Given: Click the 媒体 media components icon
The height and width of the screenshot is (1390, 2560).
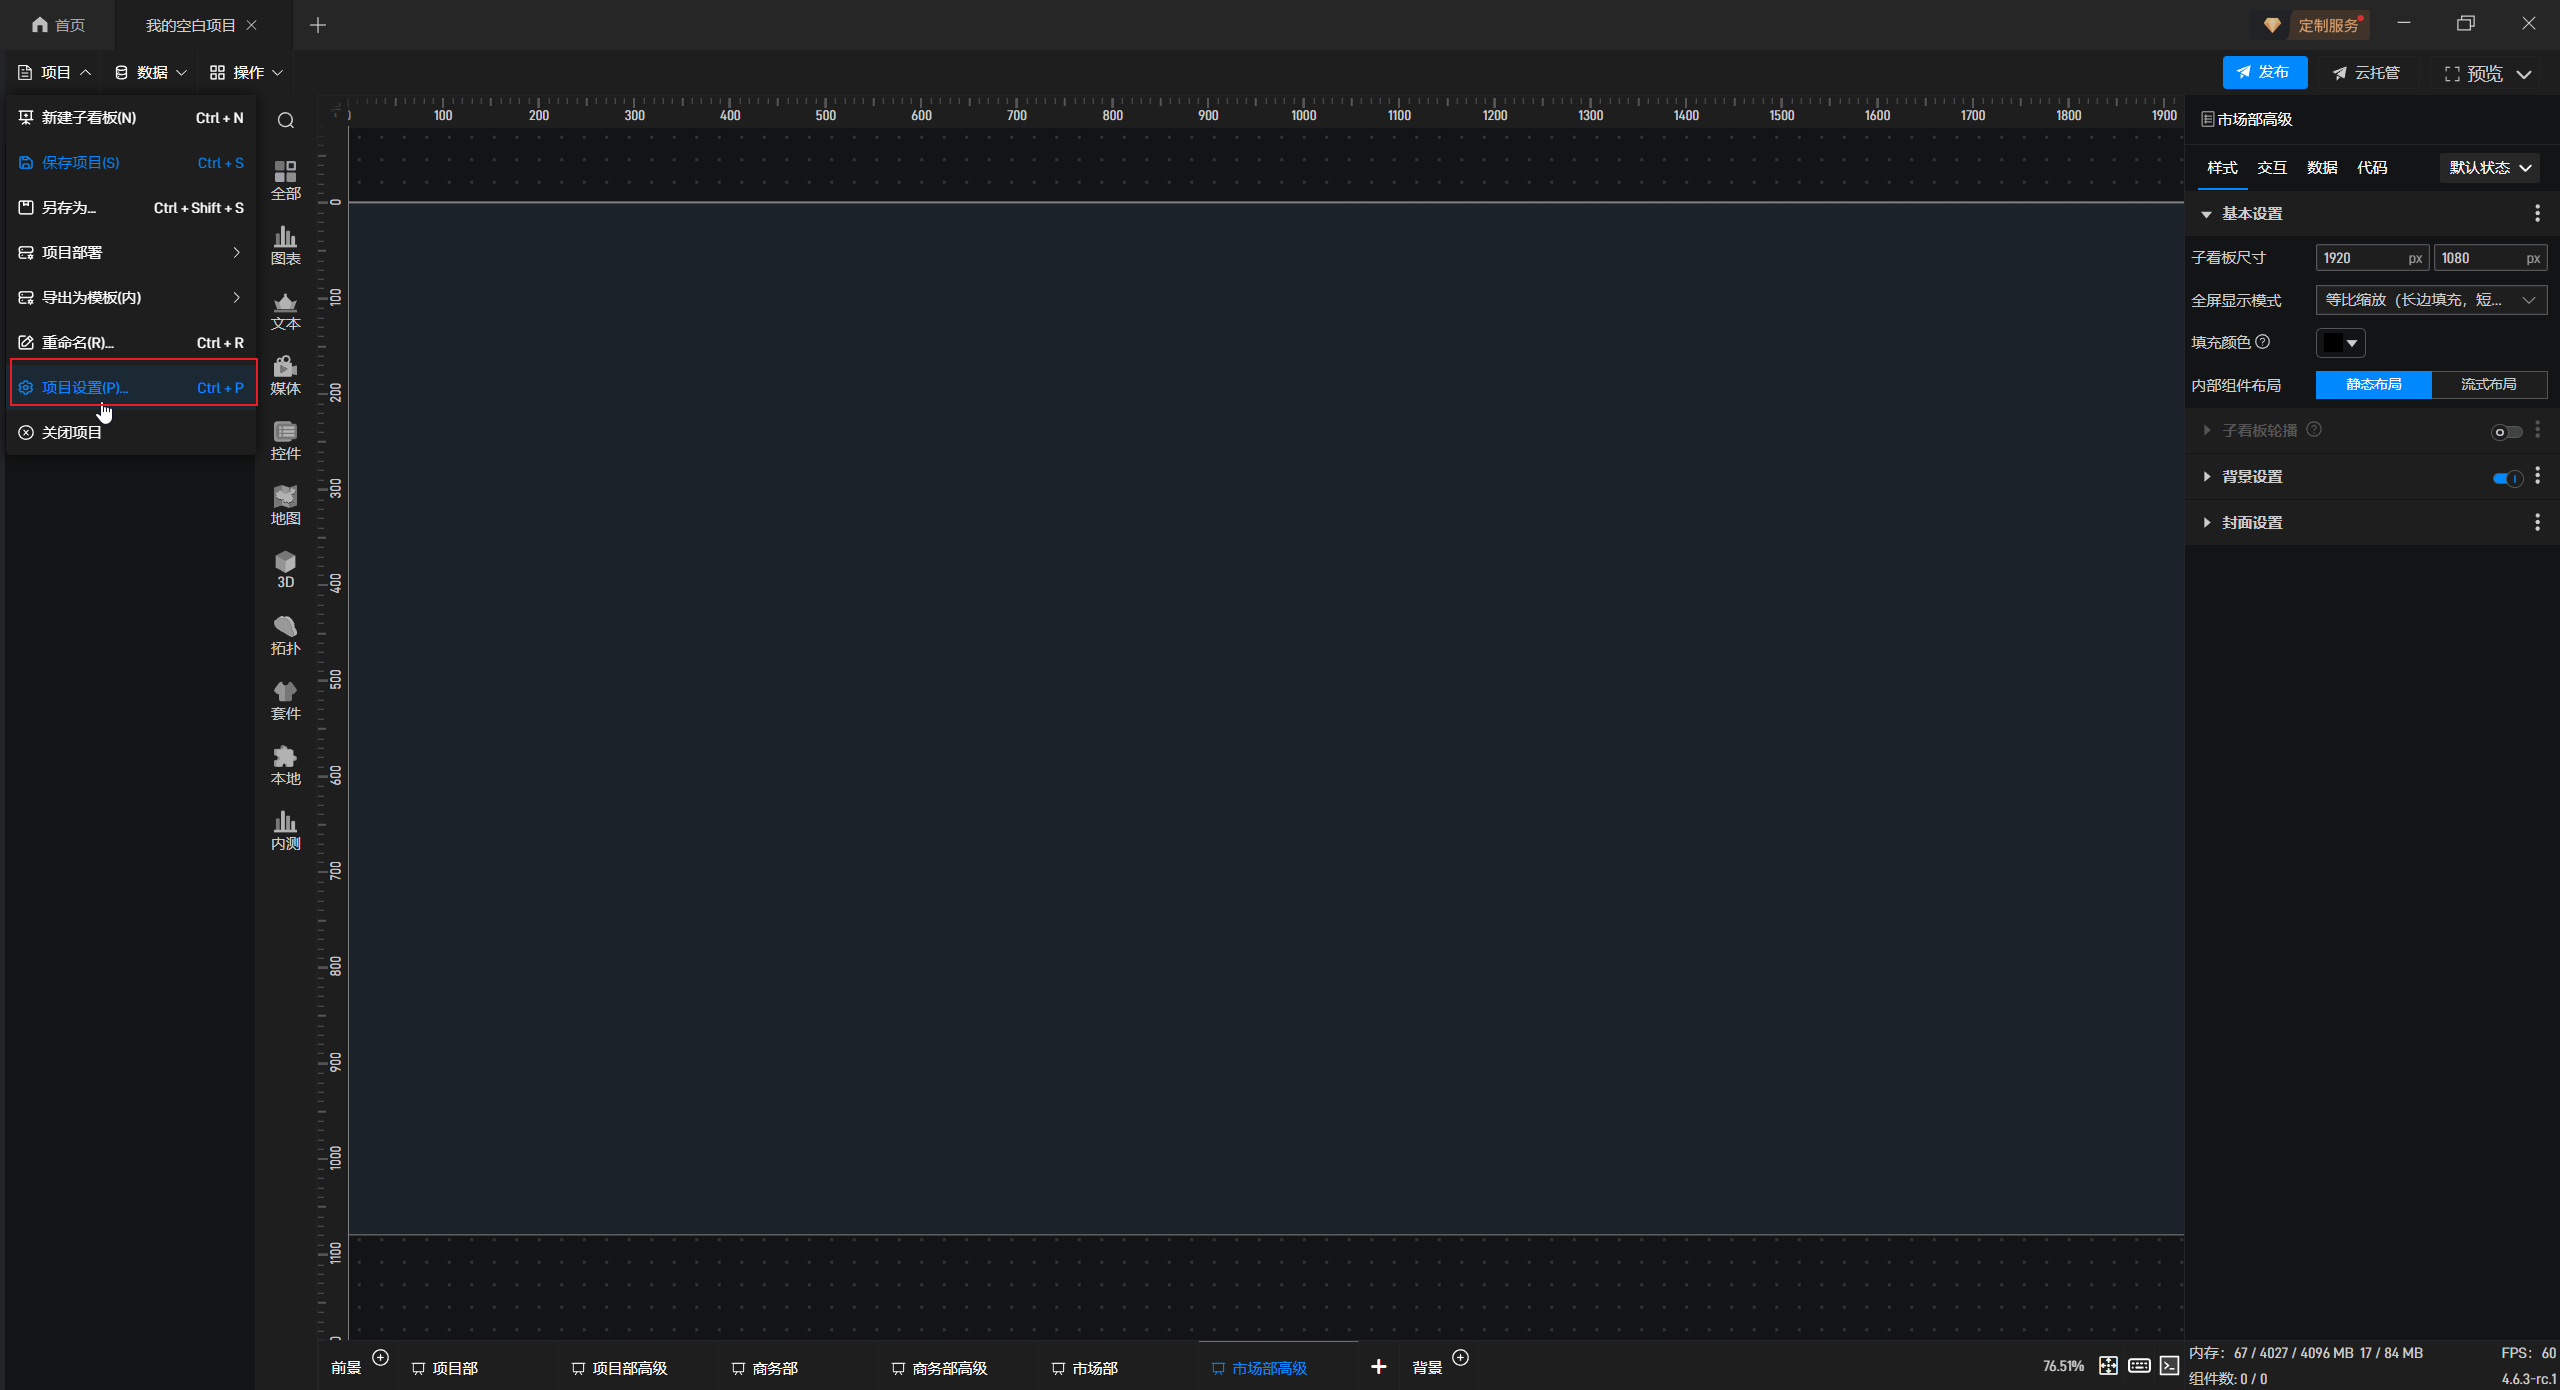Looking at the screenshot, I should (285, 375).
